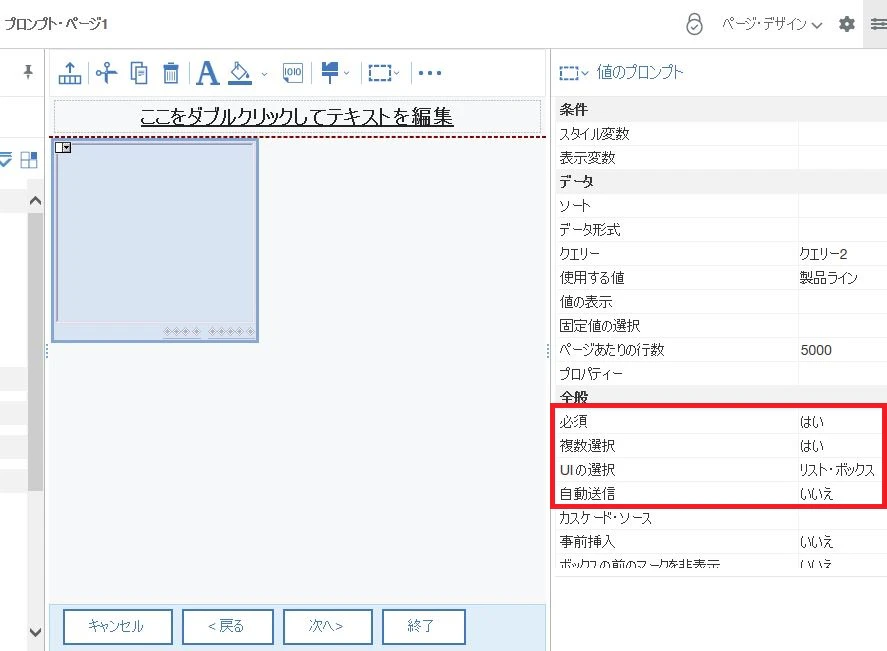
Task: Open the ページ・デザイン view dropdown
Action: pyautogui.click(x=772, y=24)
